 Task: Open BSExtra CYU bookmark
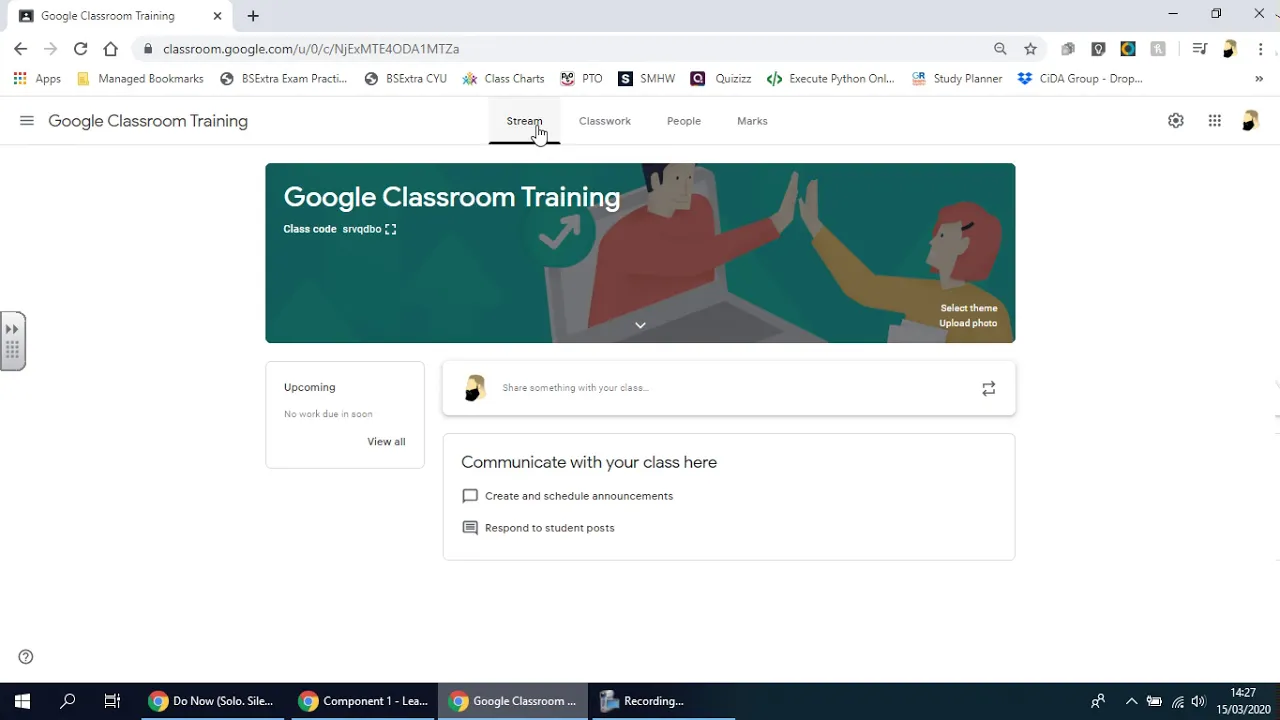click(x=405, y=79)
